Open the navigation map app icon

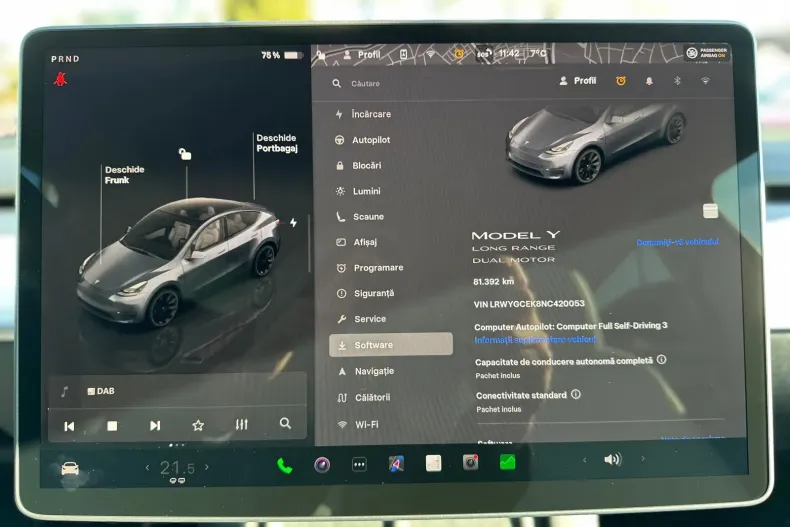click(x=397, y=464)
